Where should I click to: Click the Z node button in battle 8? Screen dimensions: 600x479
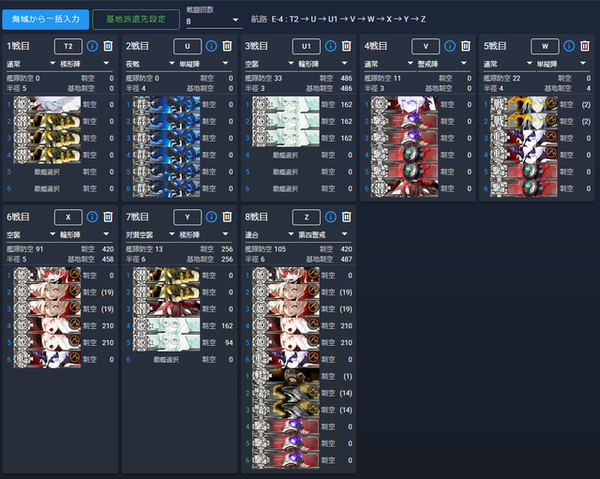tap(306, 216)
